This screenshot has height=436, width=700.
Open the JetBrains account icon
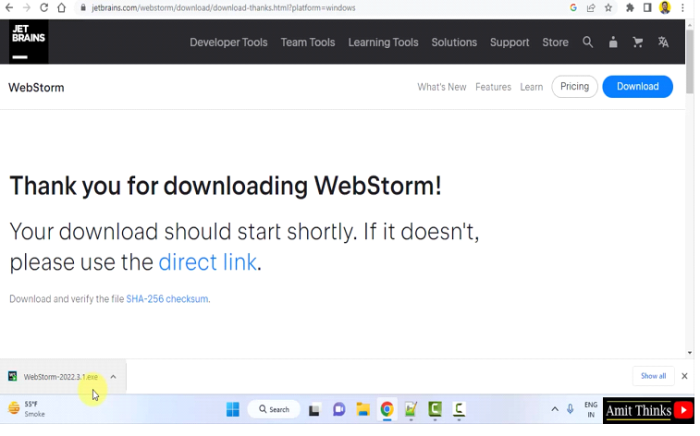pyautogui.click(x=613, y=42)
